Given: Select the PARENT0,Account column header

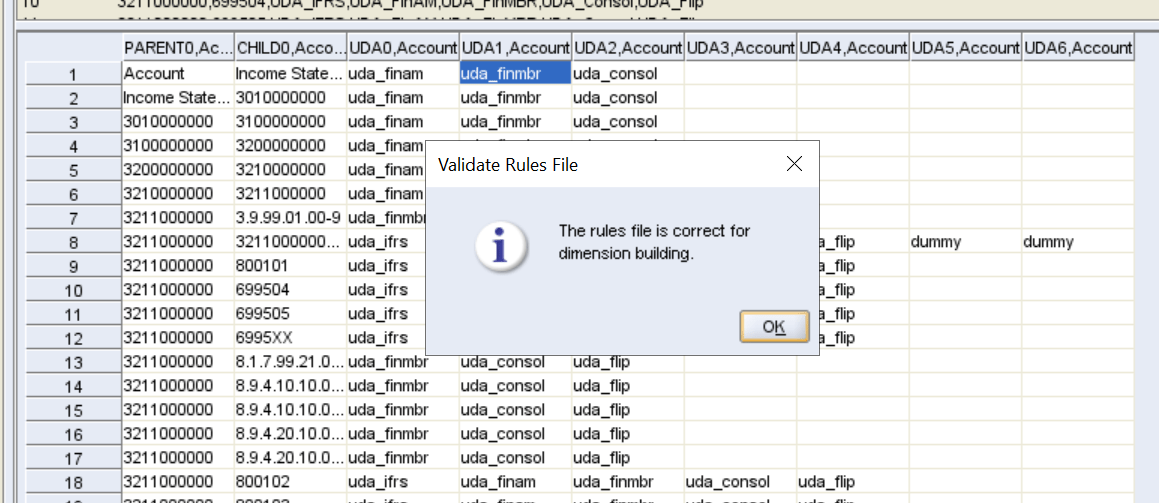Looking at the screenshot, I should [x=178, y=48].
